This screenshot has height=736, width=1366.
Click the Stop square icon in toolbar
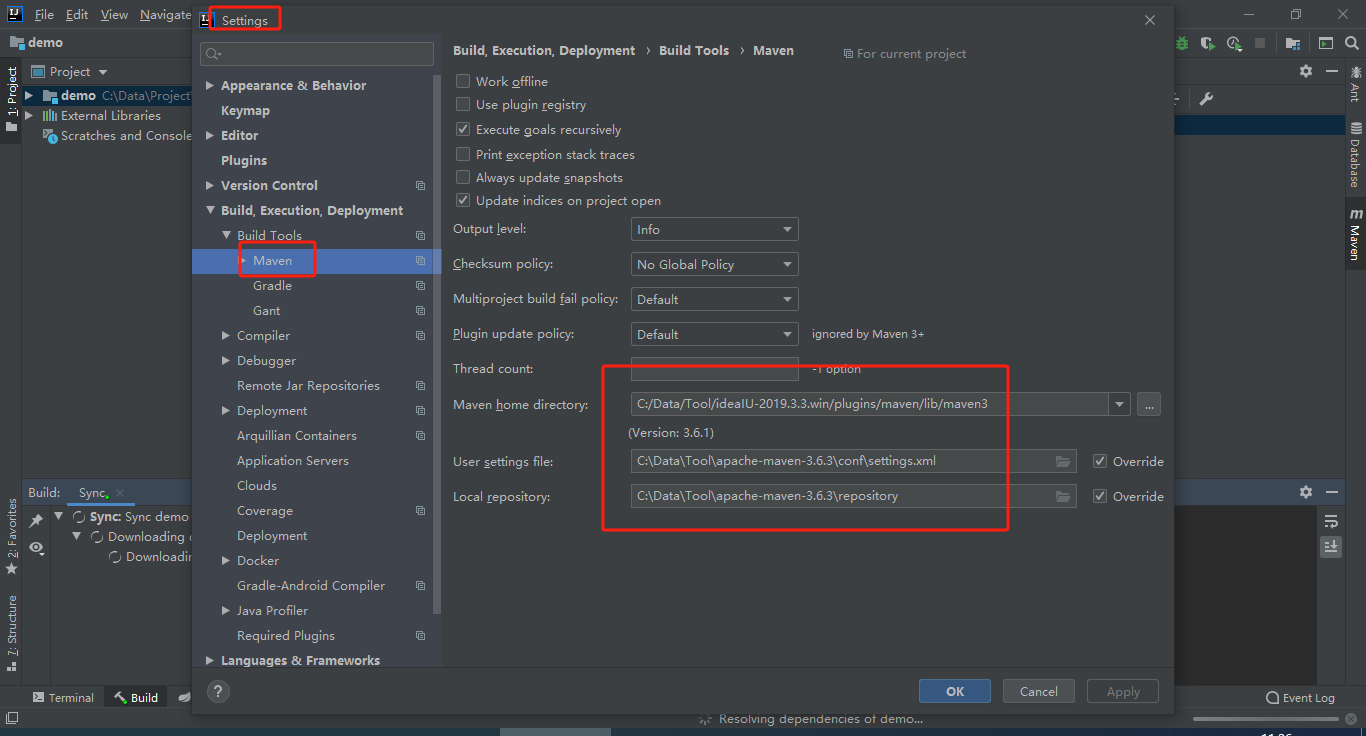[x=1260, y=44]
